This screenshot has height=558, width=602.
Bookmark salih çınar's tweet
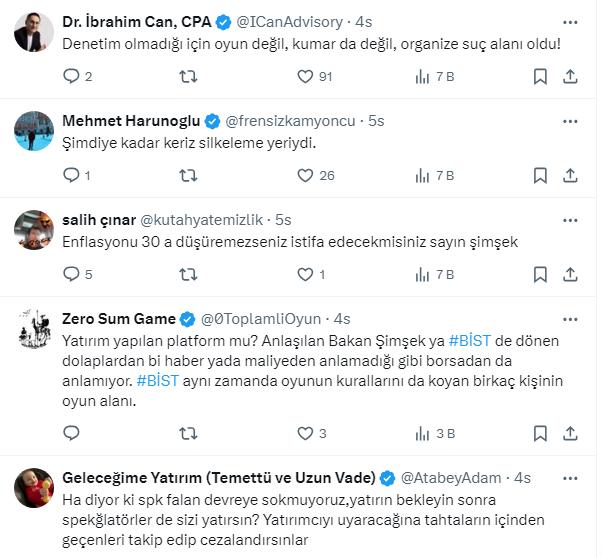tap(540, 273)
